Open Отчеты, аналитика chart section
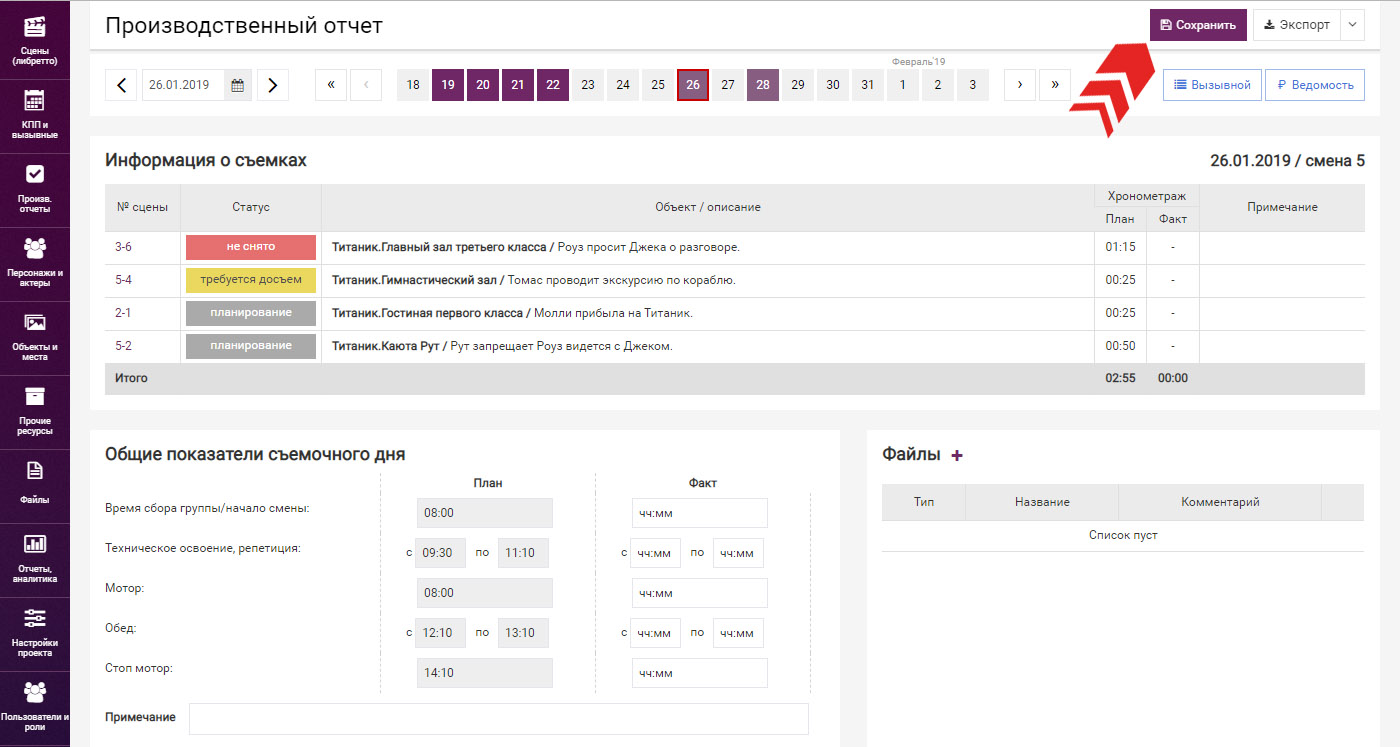Screen dimensions: 1400x747 click(x=34, y=558)
